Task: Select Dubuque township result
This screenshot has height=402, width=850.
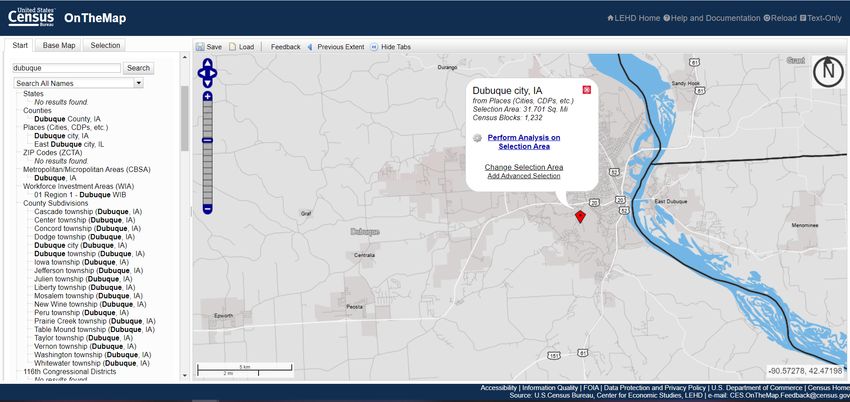Action: (89, 254)
